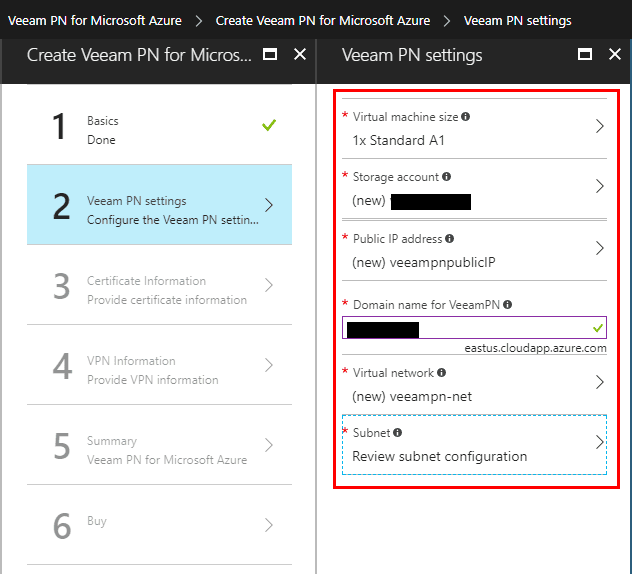632x574 pixels.
Task: Open Virtual machine size selector chevron
Action: point(600,126)
